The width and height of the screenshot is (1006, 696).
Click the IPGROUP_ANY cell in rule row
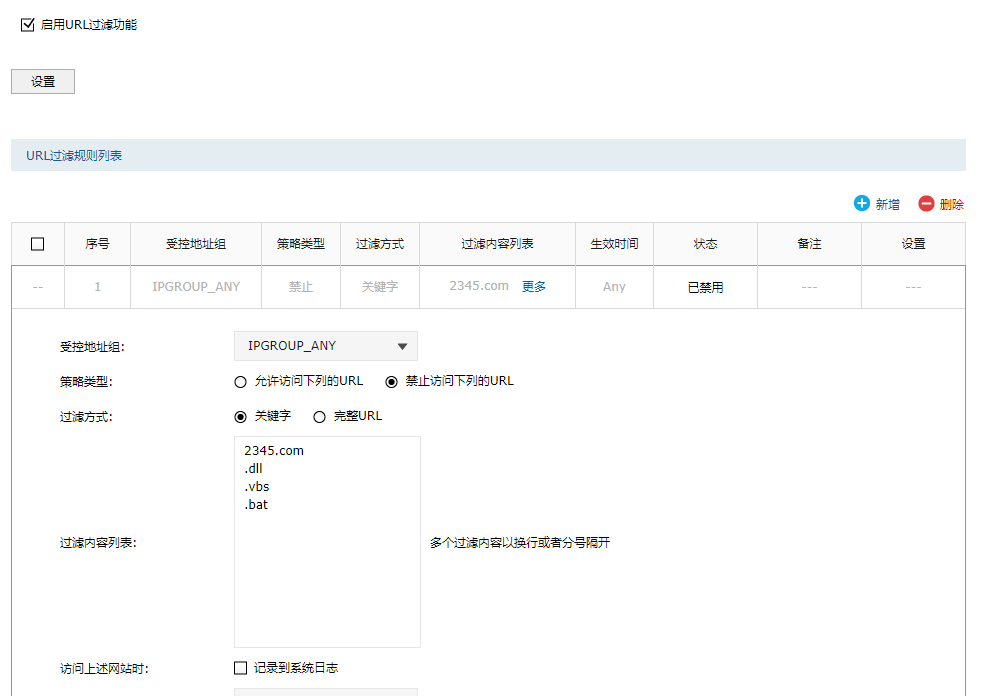click(196, 287)
